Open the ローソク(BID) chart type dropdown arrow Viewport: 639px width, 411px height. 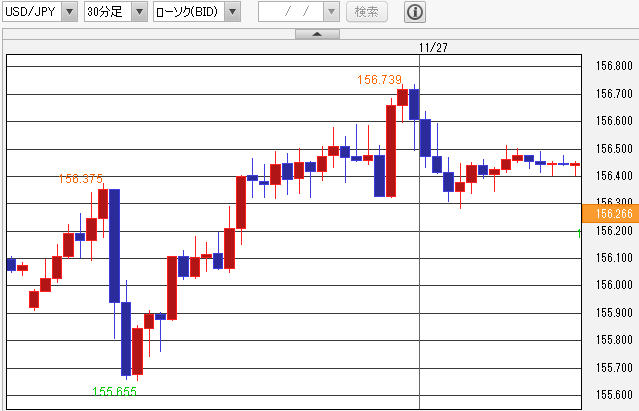point(232,13)
